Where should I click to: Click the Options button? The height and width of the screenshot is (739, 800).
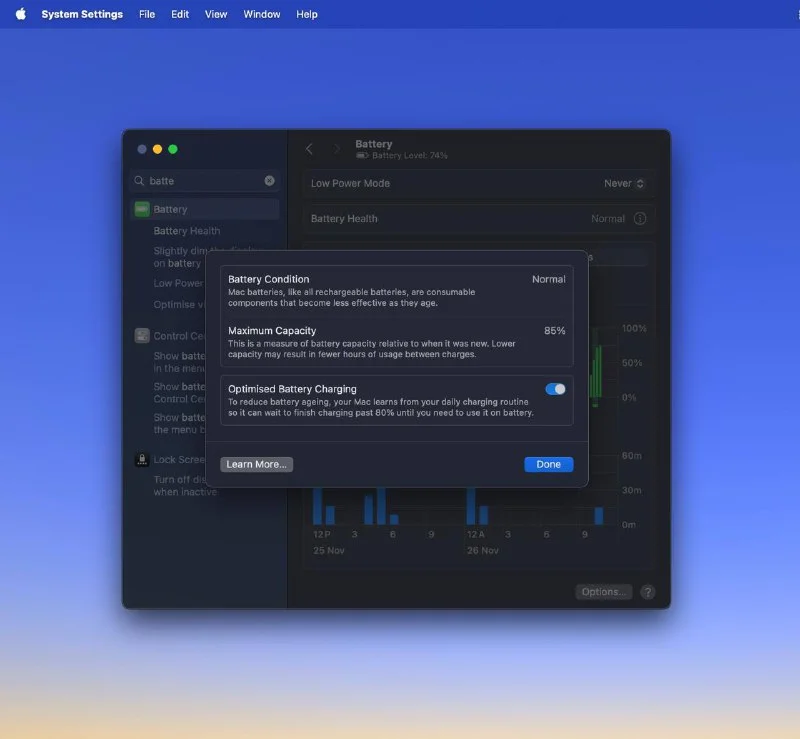pos(604,592)
